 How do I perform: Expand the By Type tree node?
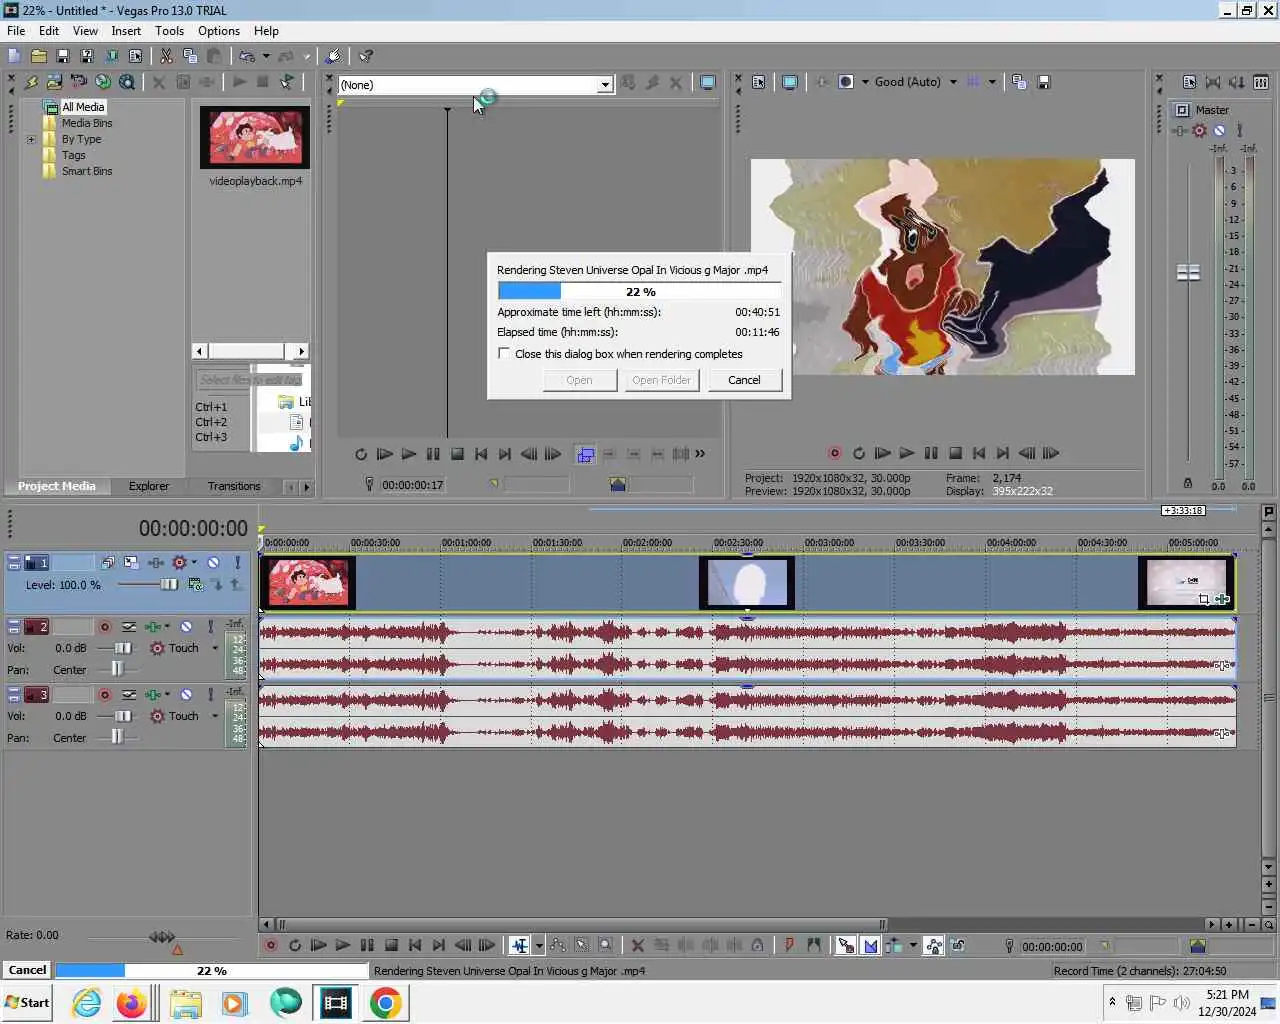point(31,139)
